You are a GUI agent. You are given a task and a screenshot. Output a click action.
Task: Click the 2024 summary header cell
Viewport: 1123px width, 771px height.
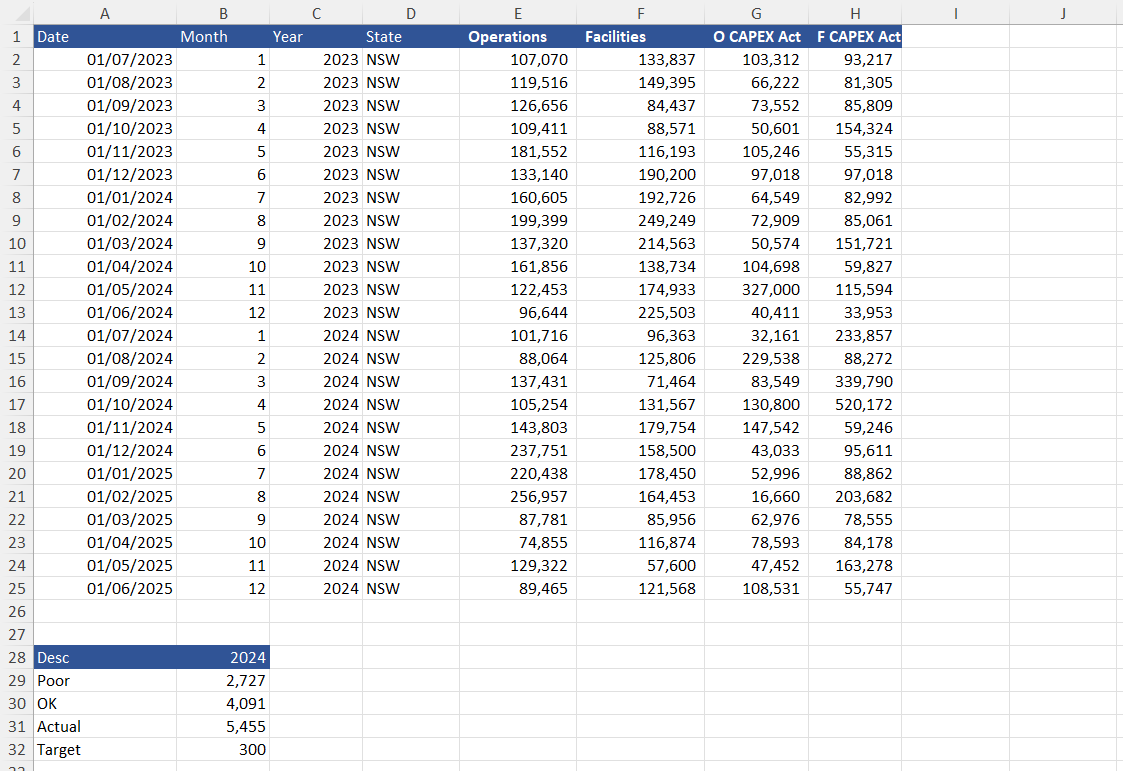[223, 658]
